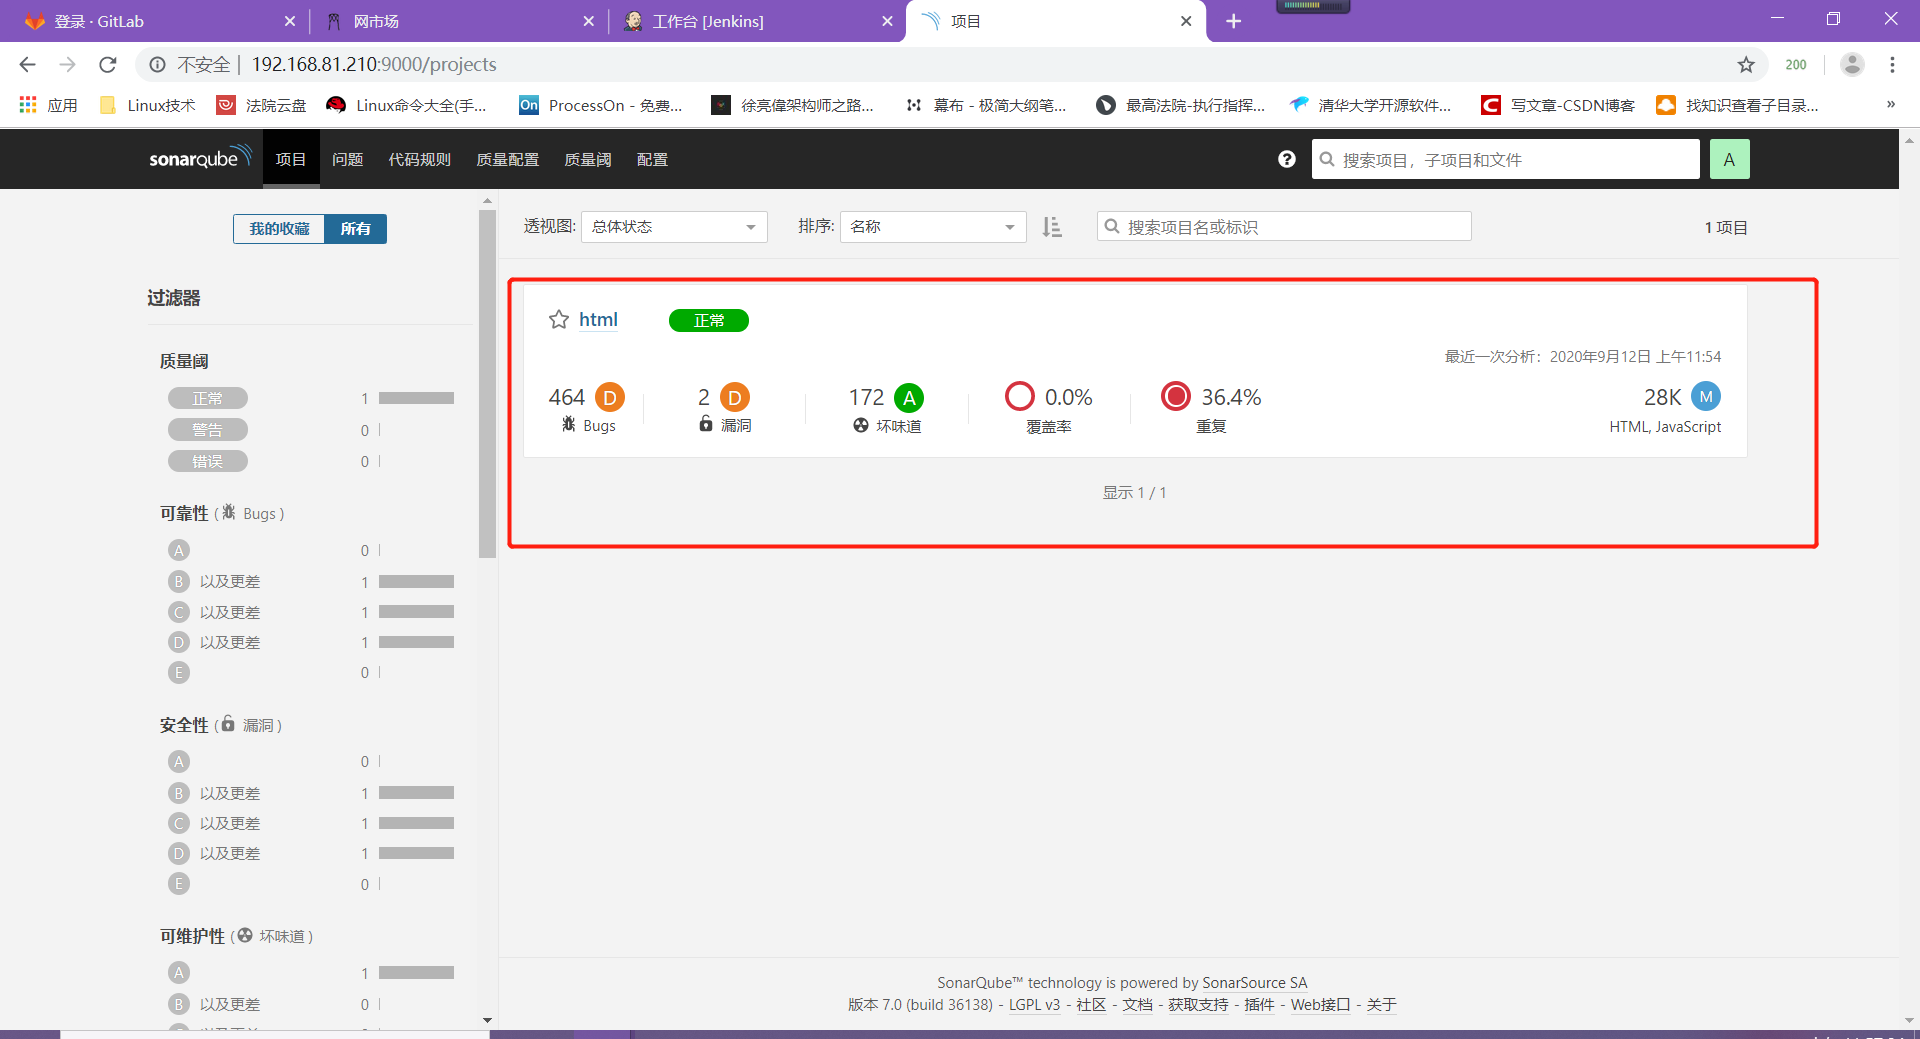Open the LGPL v3 link

point(1034,1004)
